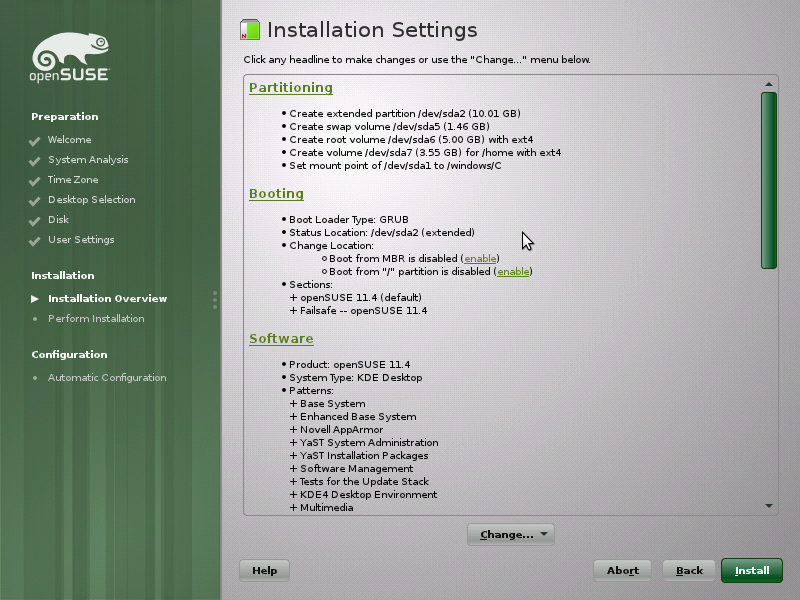The image size is (800, 600).
Task: Click the Installation Settings package icon
Action: [249, 30]
